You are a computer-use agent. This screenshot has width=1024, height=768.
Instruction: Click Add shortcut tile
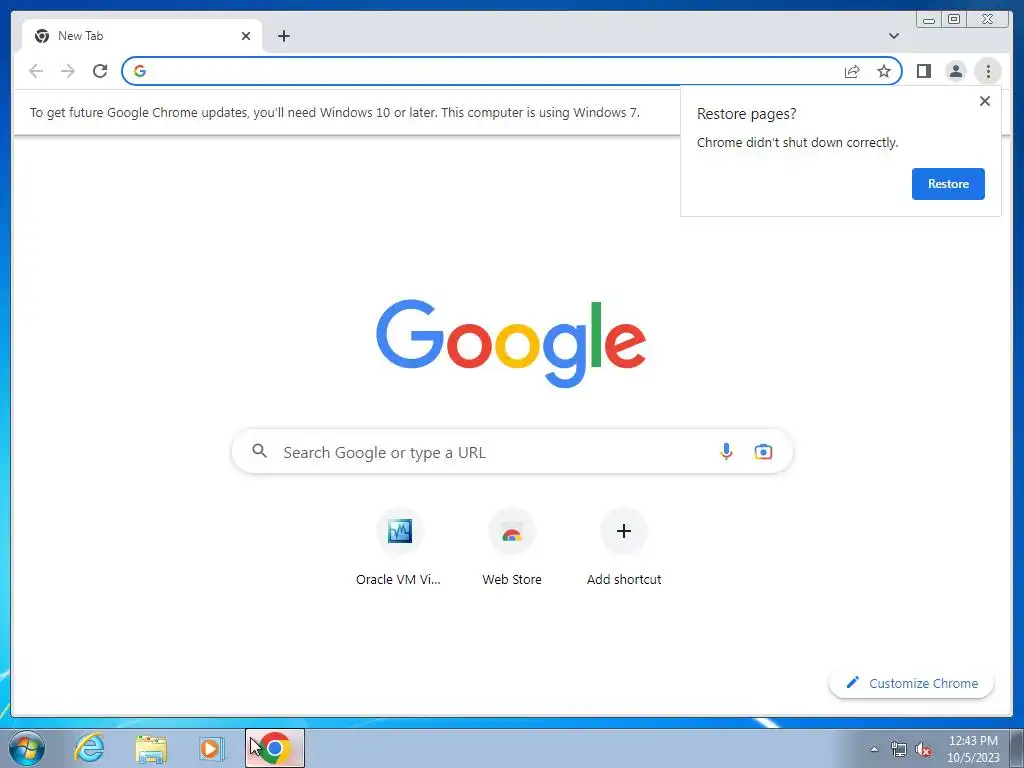tap(624, 547)
